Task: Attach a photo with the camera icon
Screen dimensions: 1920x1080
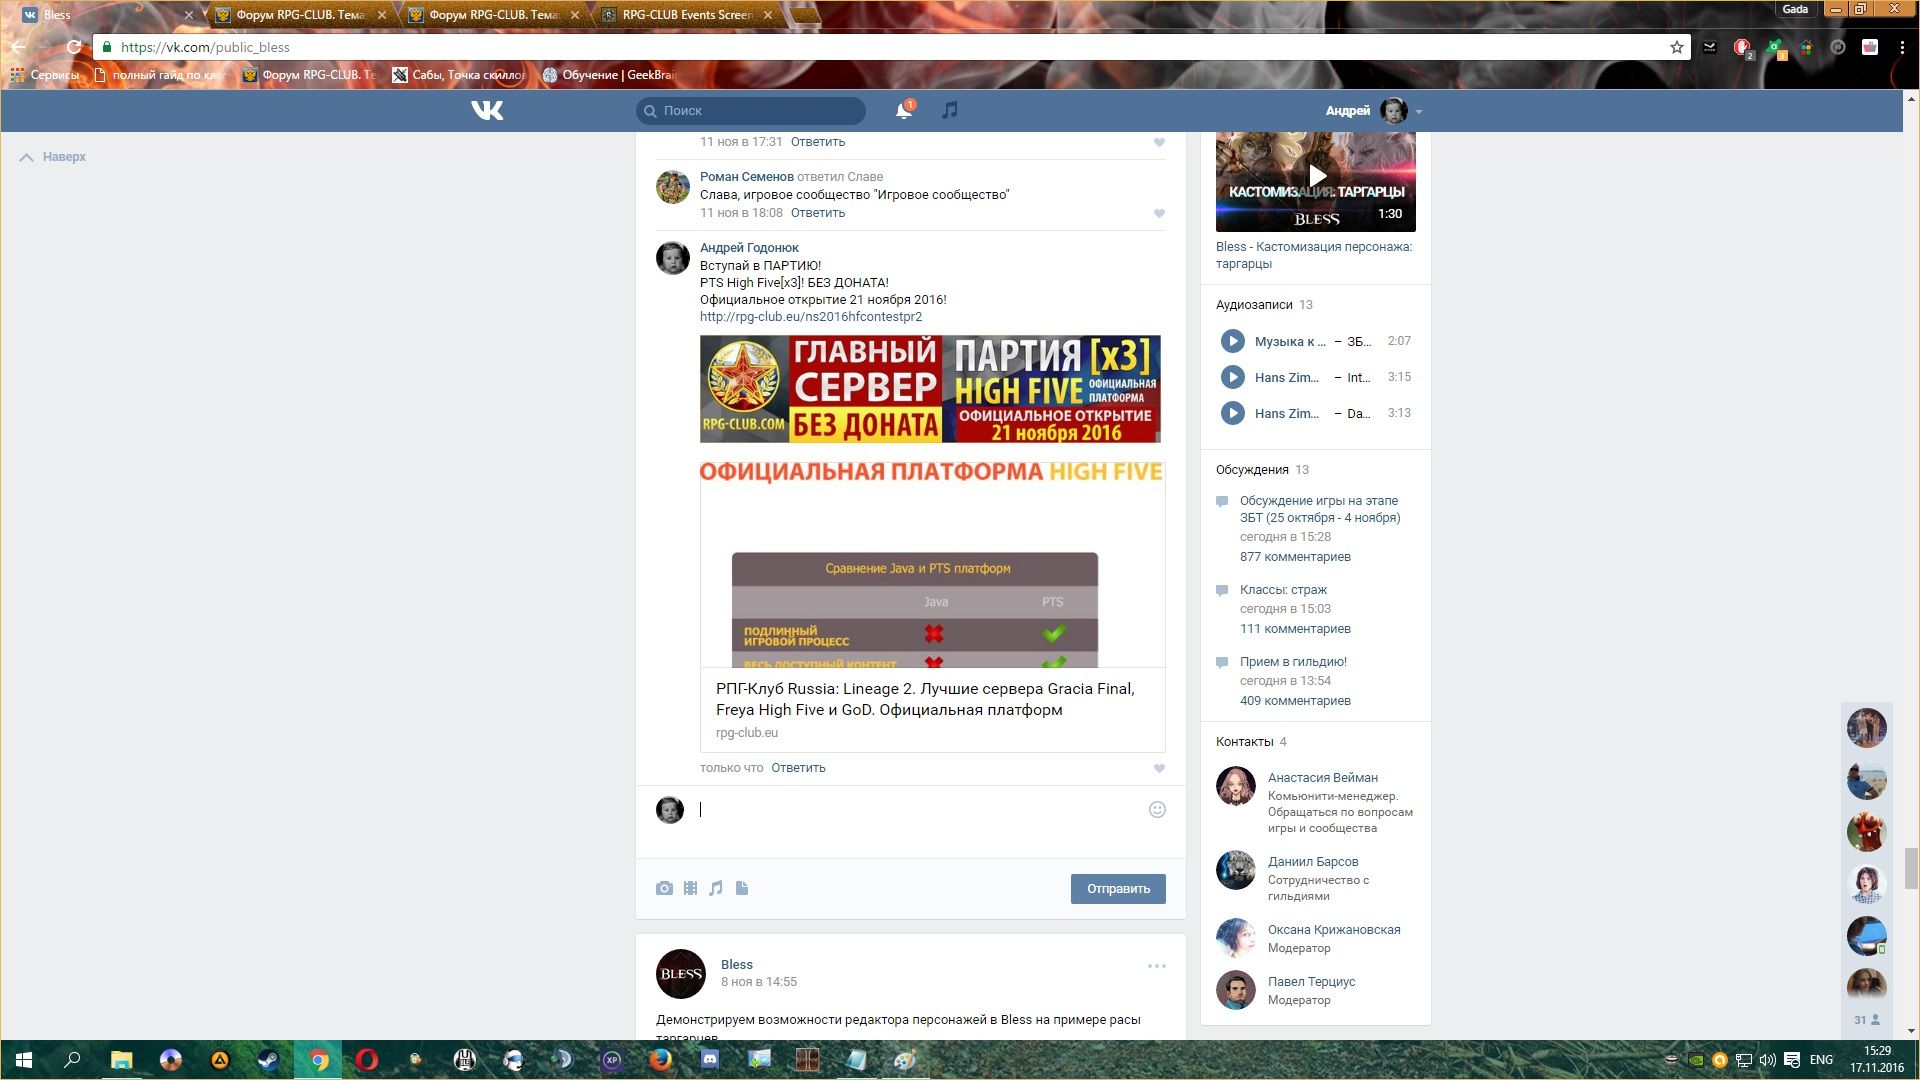Action: coord(664,888)
